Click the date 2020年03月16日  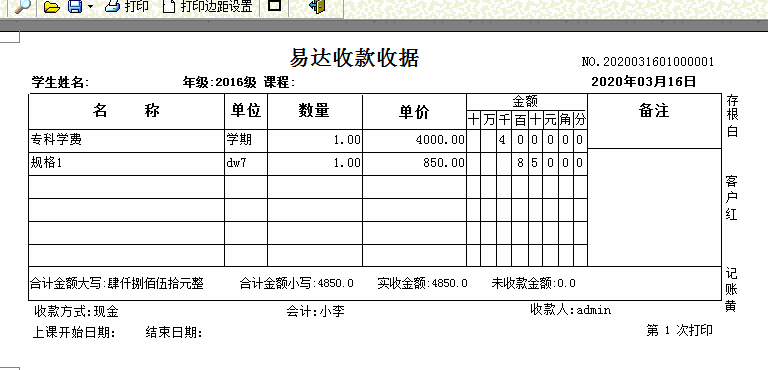point(643,81)
